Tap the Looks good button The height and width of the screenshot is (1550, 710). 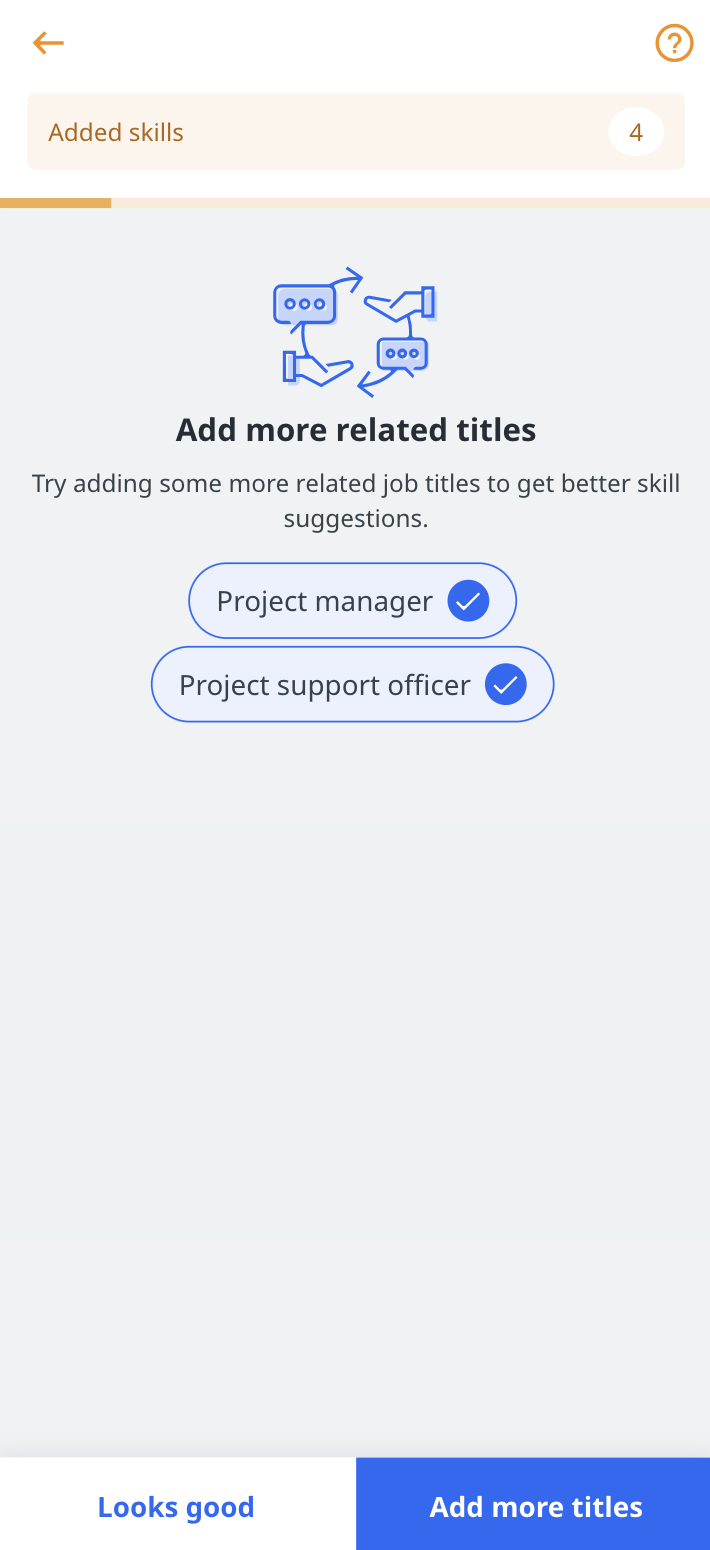coord(177,1507)
